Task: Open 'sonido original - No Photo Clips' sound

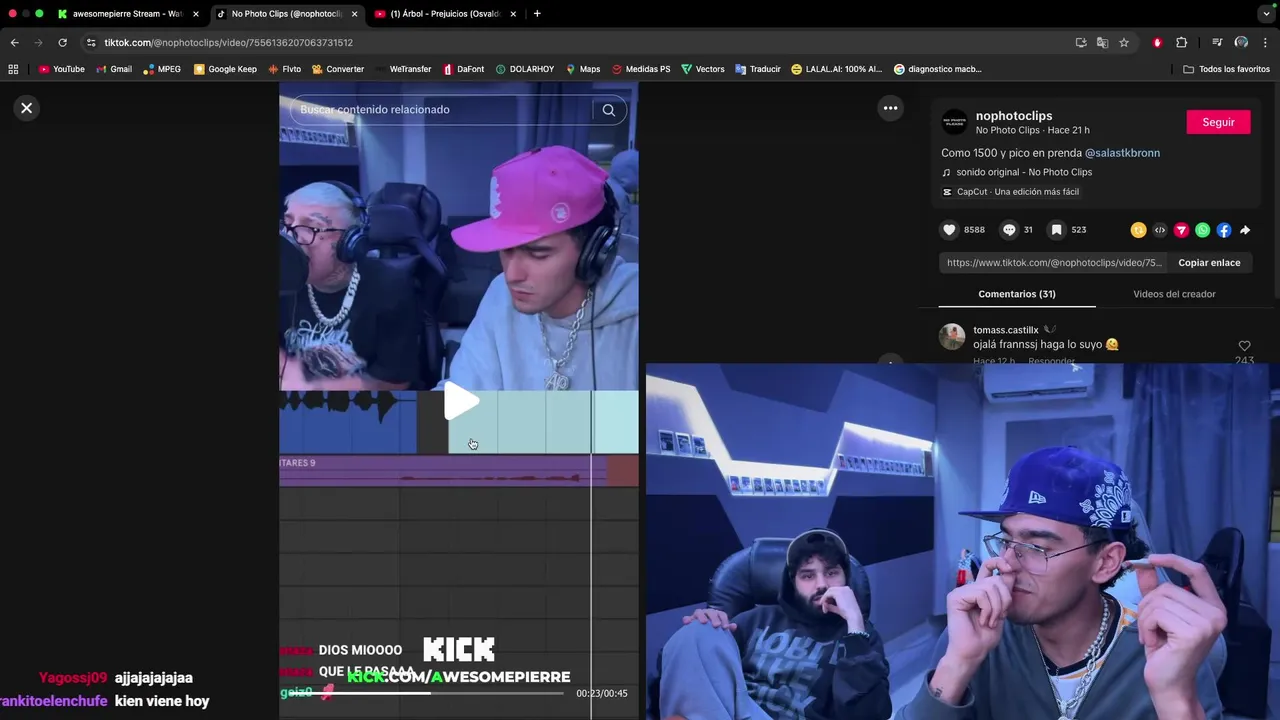Action: click(1024, 172)
